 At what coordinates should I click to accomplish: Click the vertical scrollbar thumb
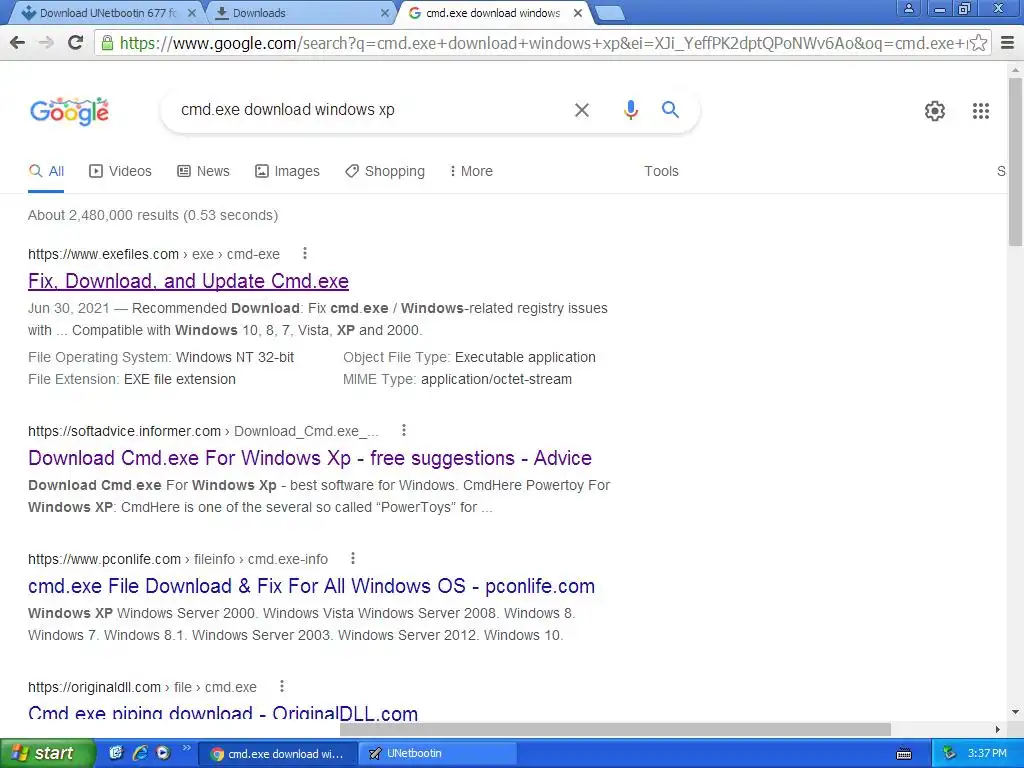[1015, 161]
